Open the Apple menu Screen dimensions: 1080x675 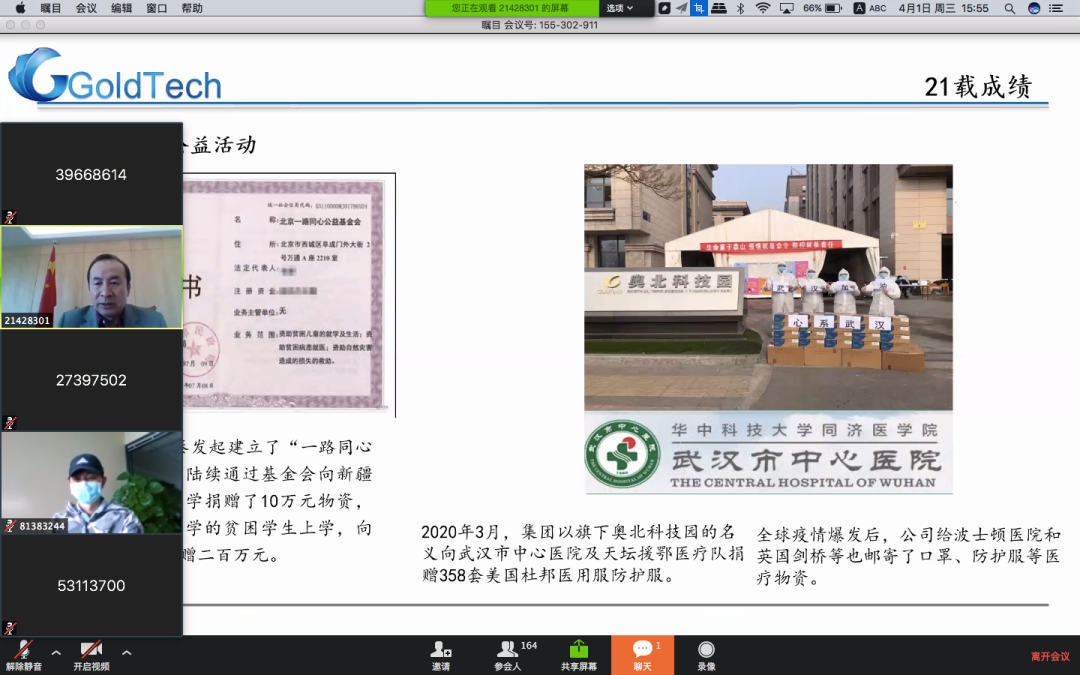pyautogui.click(x=20, y=8)
